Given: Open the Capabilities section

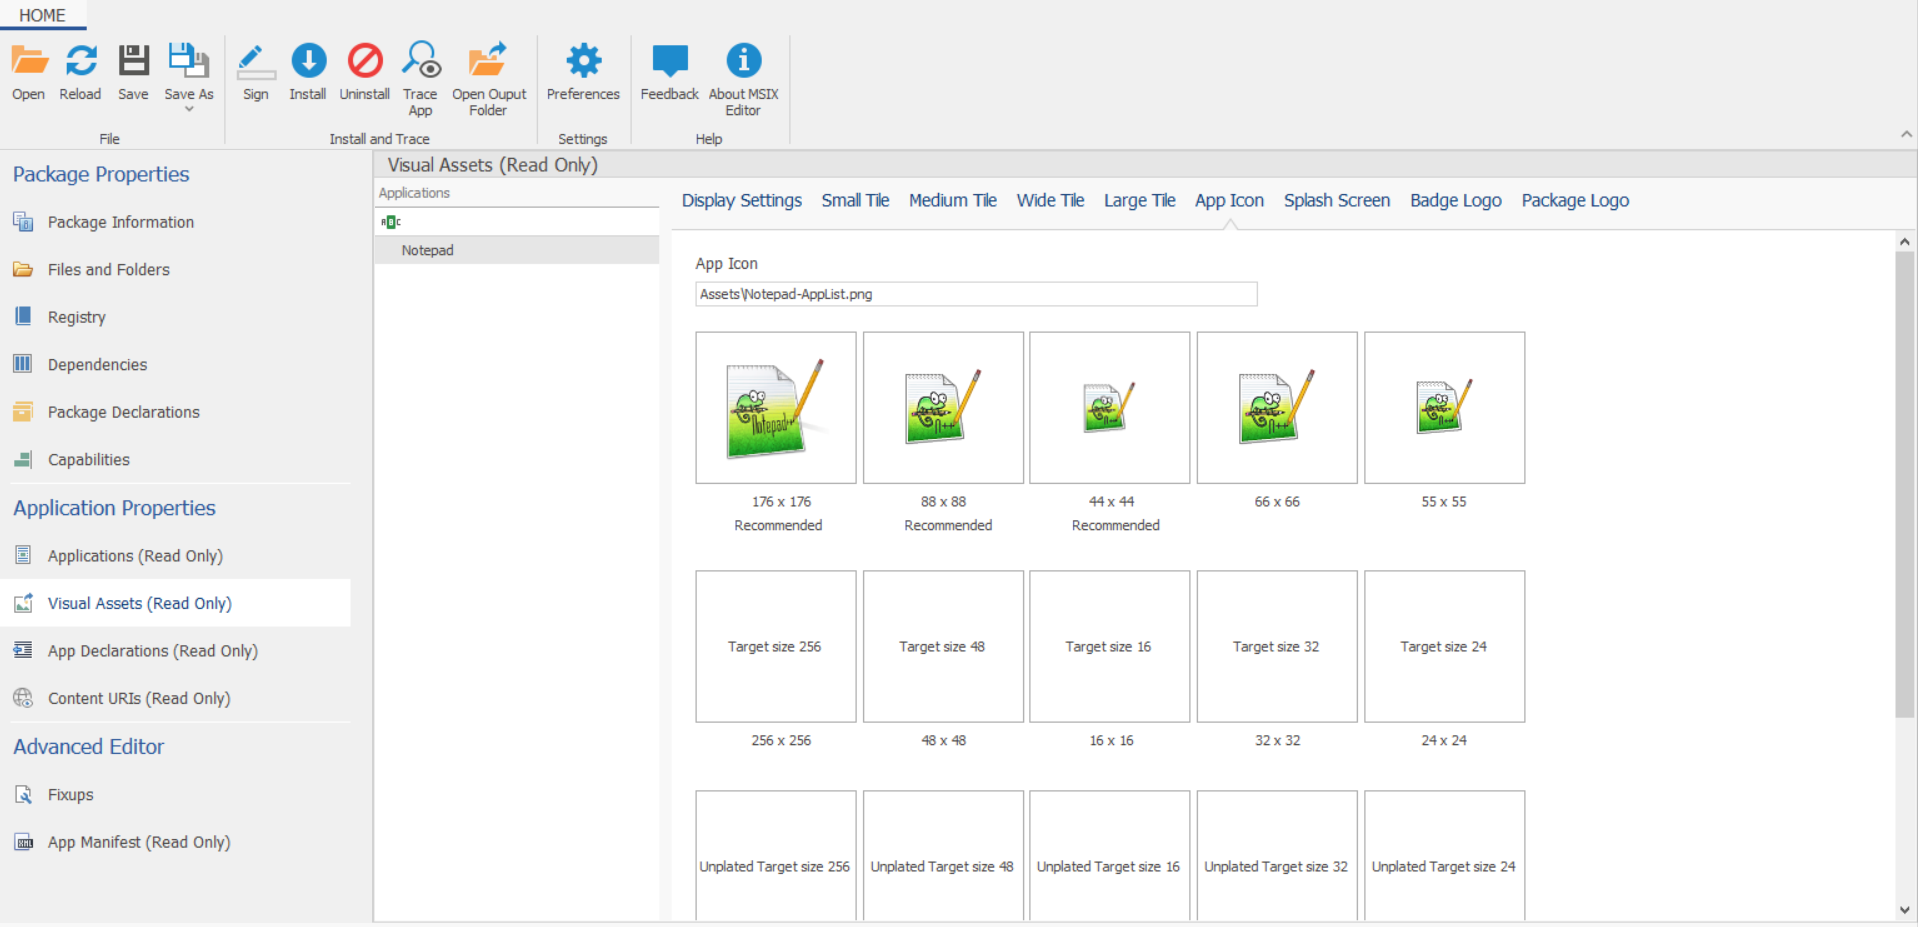Looking at the screenshot, I should [x=88, y=459].
